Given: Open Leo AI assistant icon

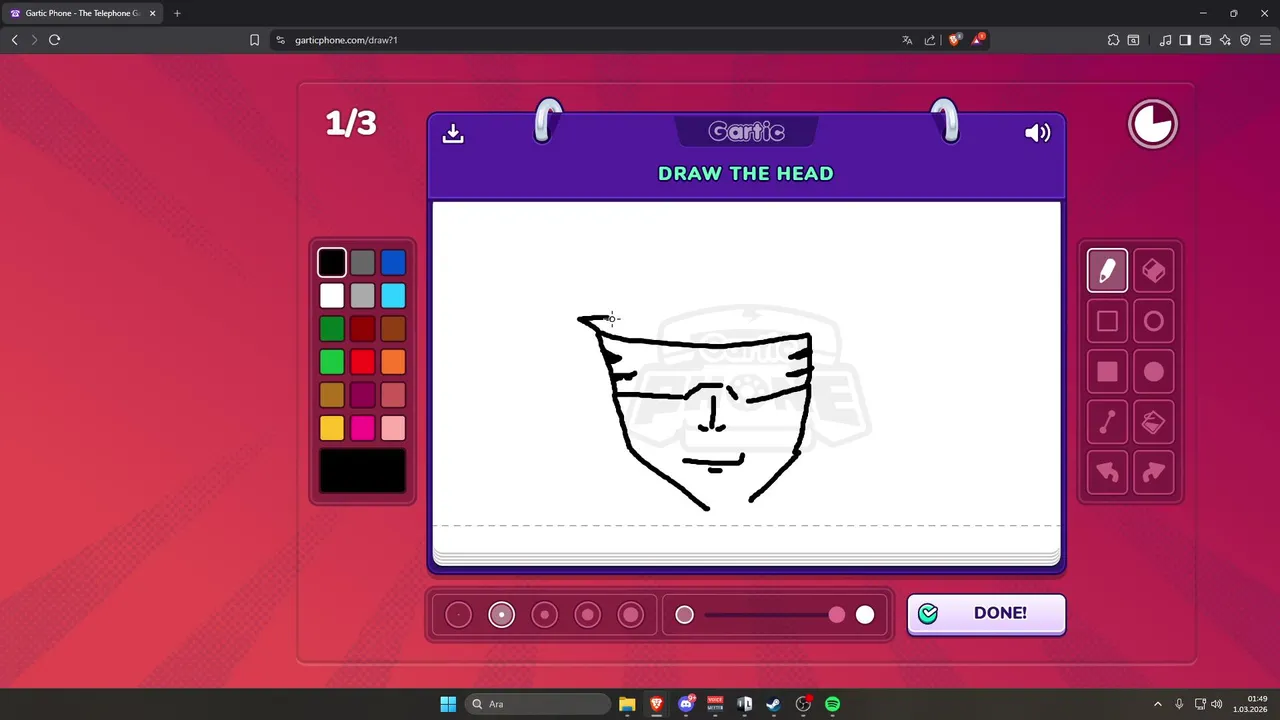Looking at the screenshot, I should (1225, 40).
